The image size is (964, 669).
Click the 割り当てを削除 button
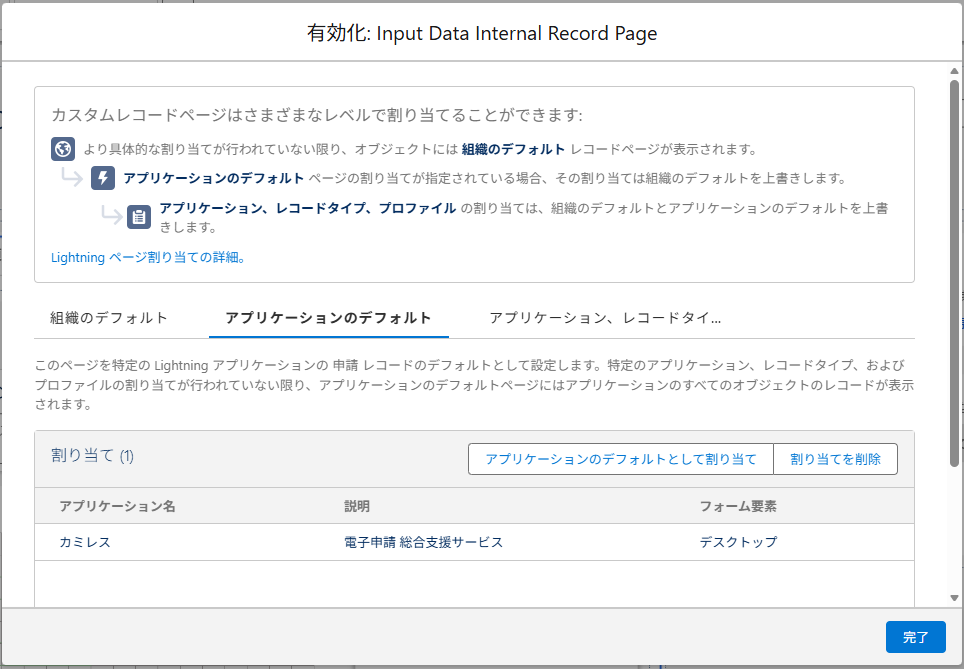coord(835,459)
